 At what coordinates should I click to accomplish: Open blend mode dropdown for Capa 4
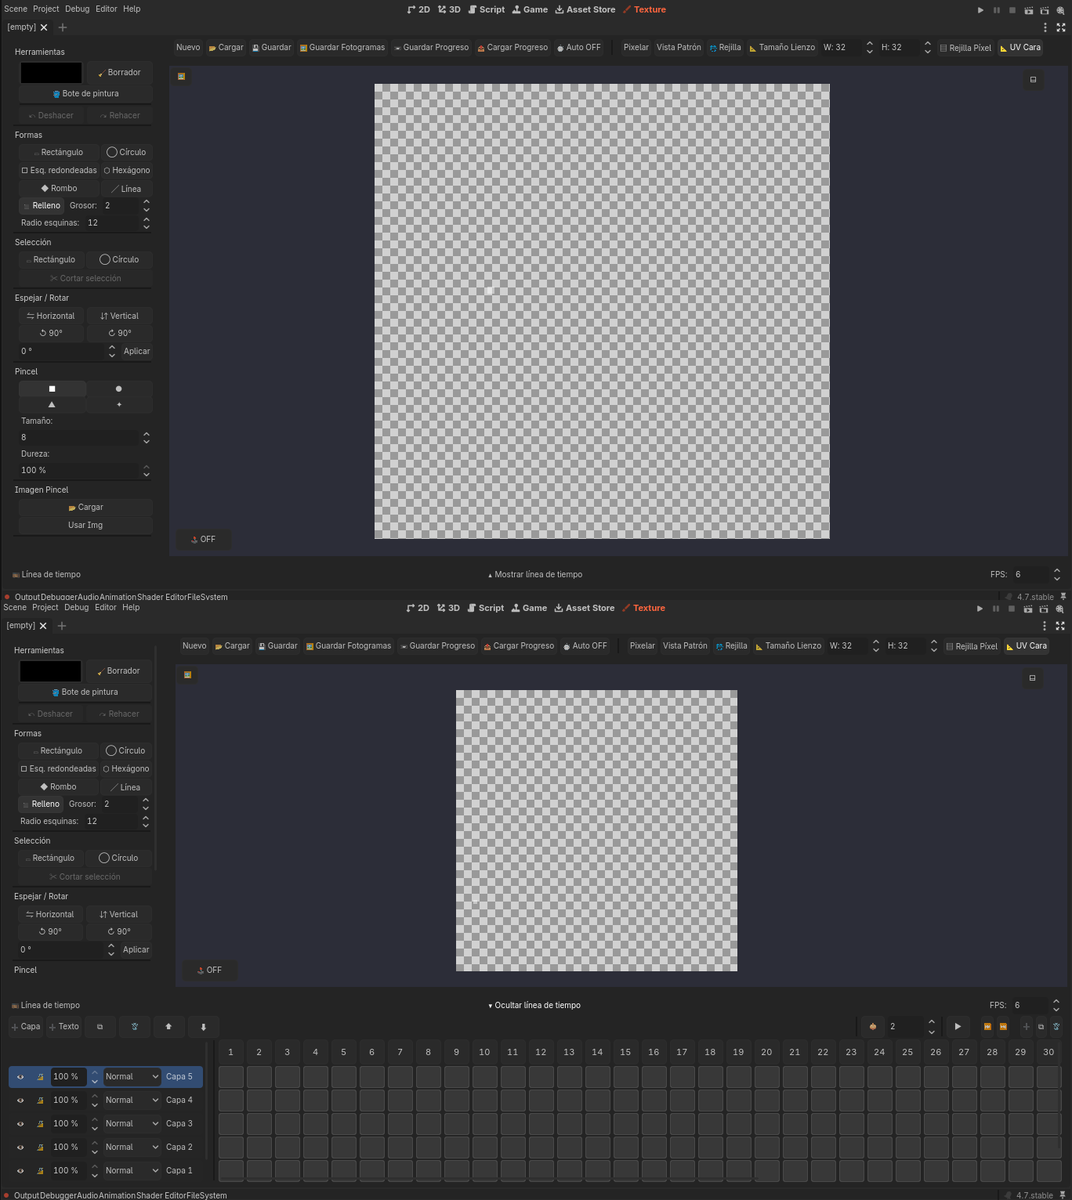(132, 1100)
